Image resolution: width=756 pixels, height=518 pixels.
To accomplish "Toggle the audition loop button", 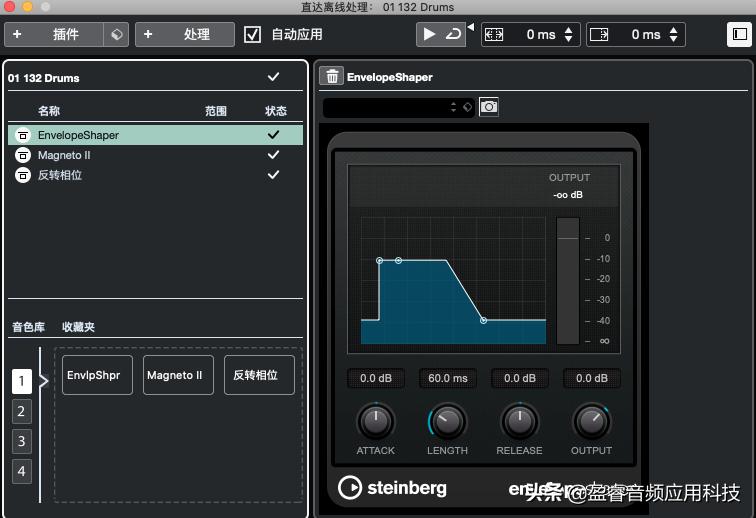I will [453, 34].
